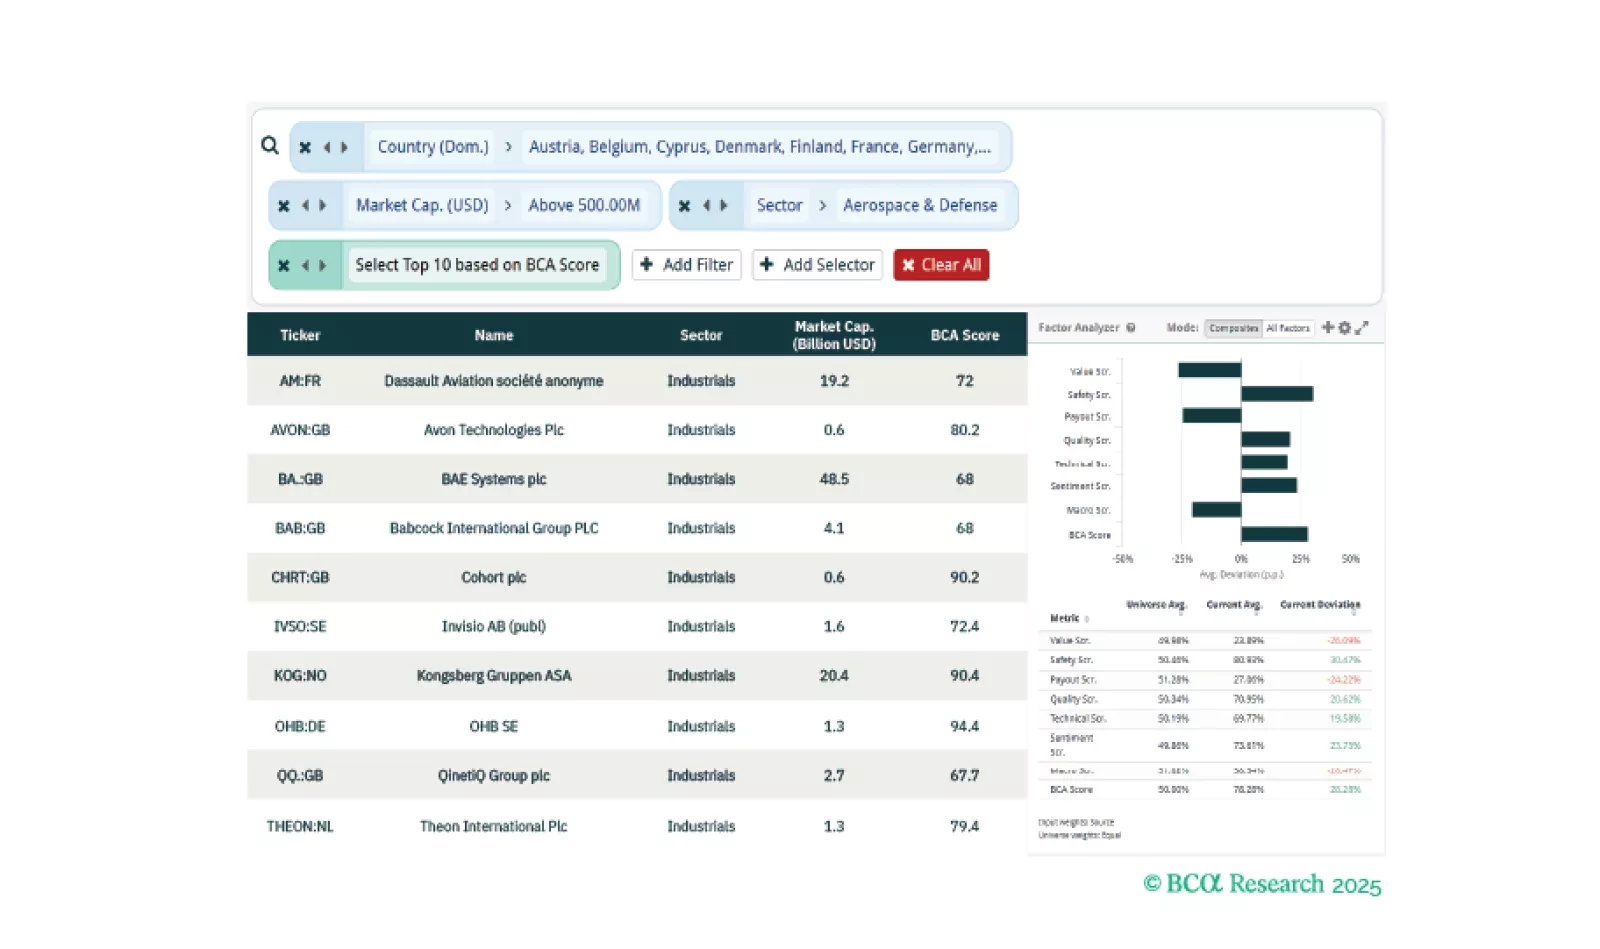Delete the Top 10 BCA Score selector
Viewport: 1600px width, 949px height.
click(x=284, y=266)
